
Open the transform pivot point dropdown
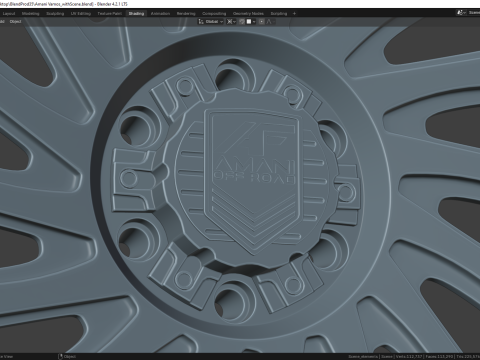[x=231, y=21]
